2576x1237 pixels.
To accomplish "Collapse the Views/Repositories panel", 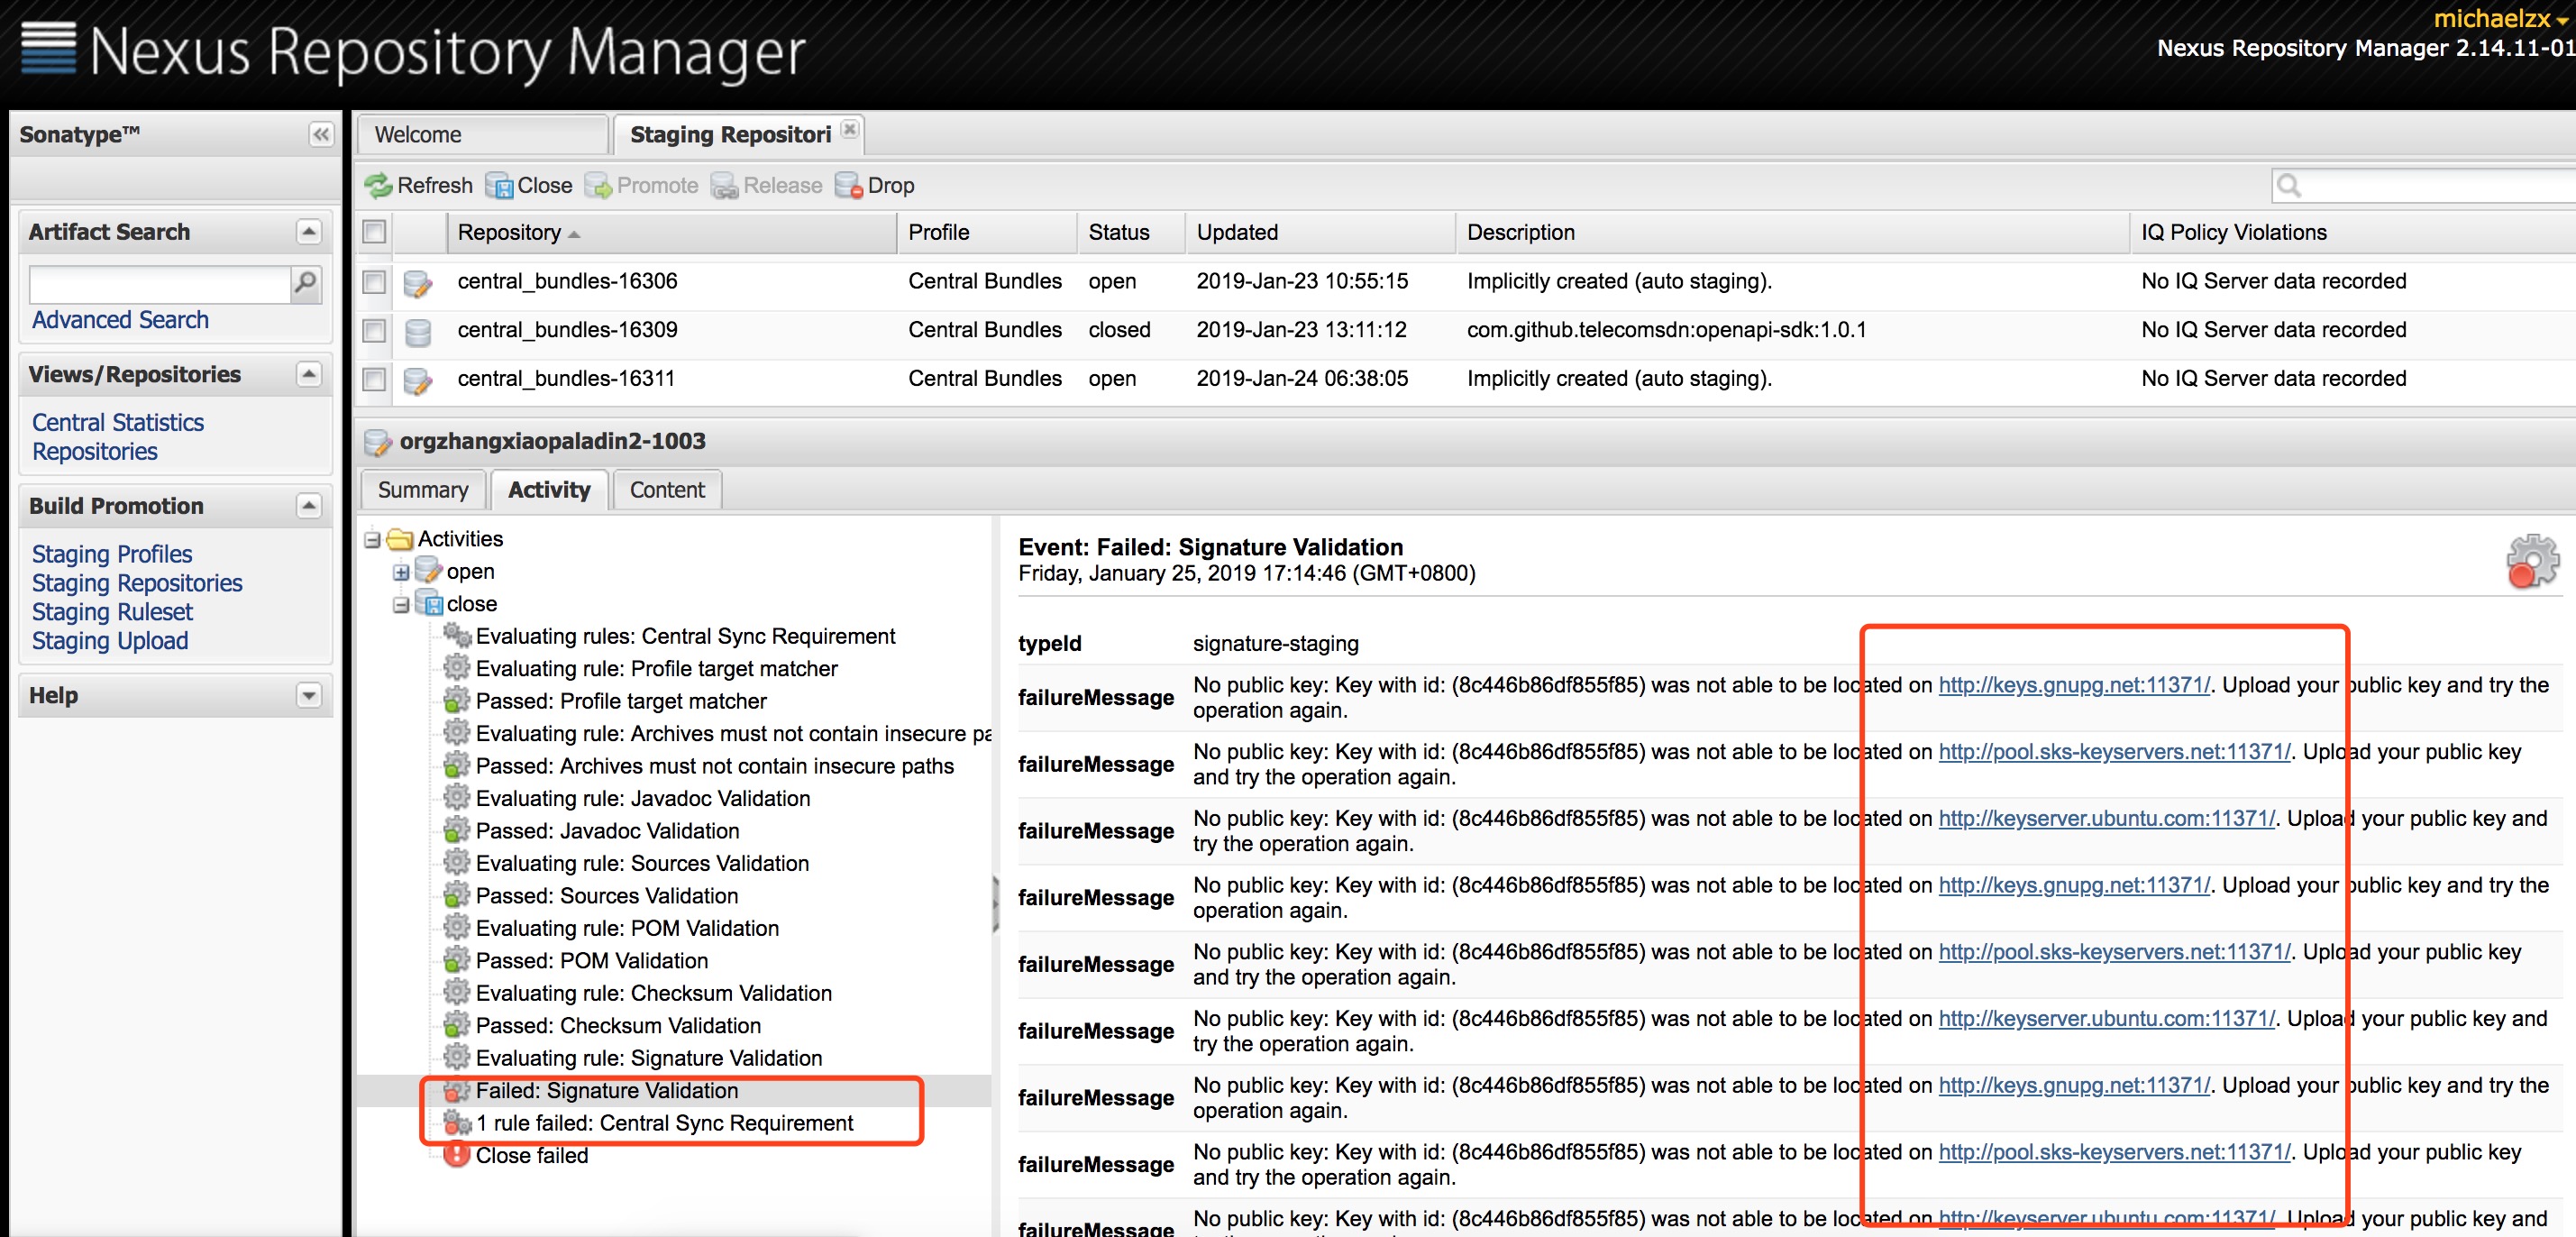I will (309, 374).
